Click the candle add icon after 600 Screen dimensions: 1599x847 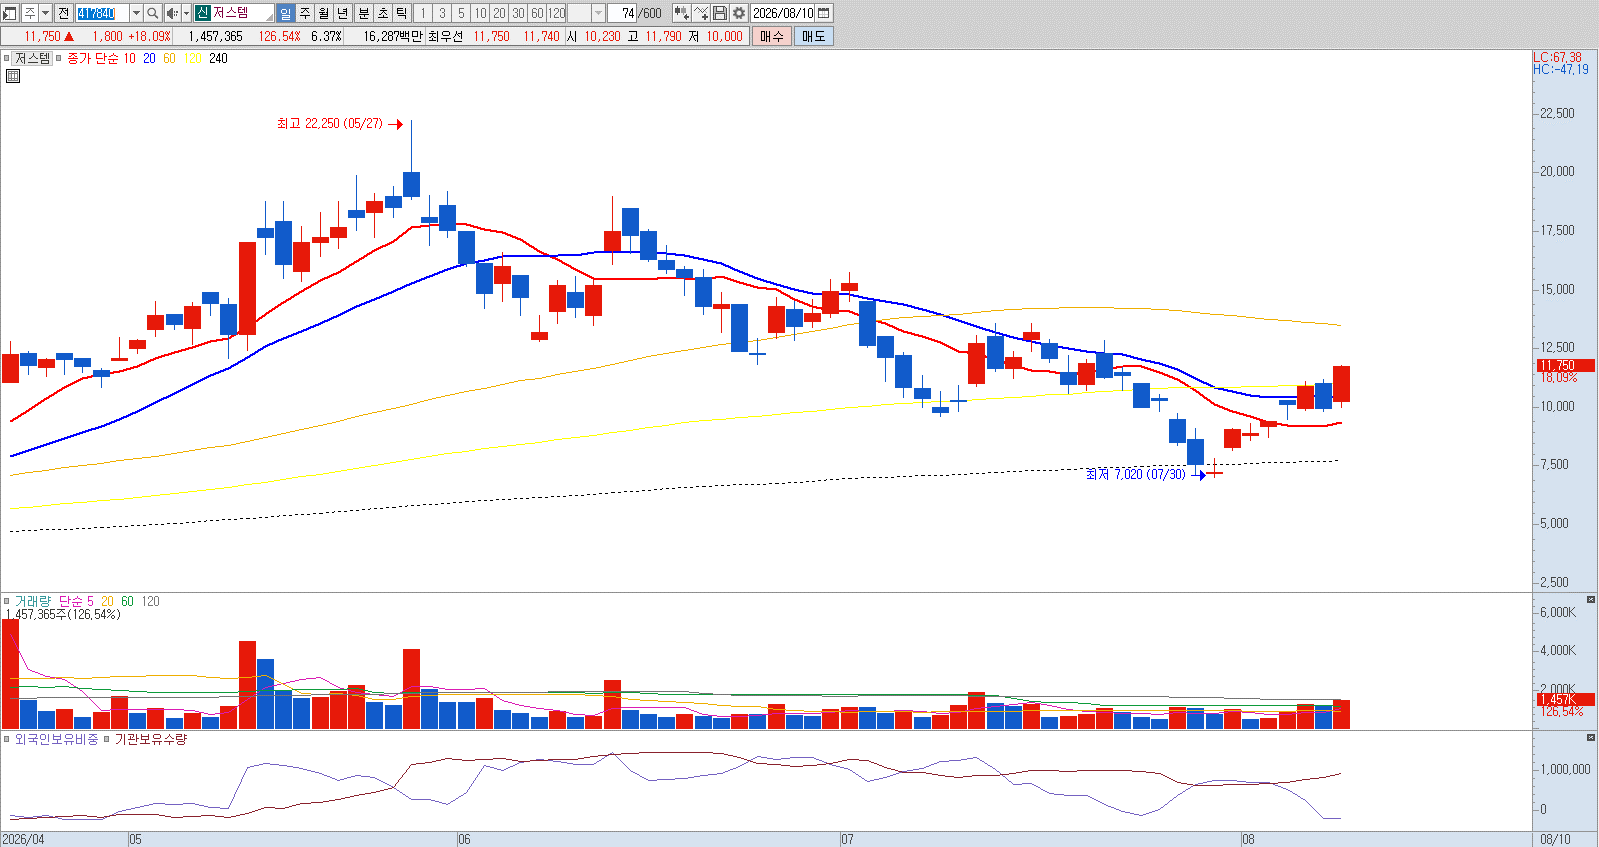[681, 13]
